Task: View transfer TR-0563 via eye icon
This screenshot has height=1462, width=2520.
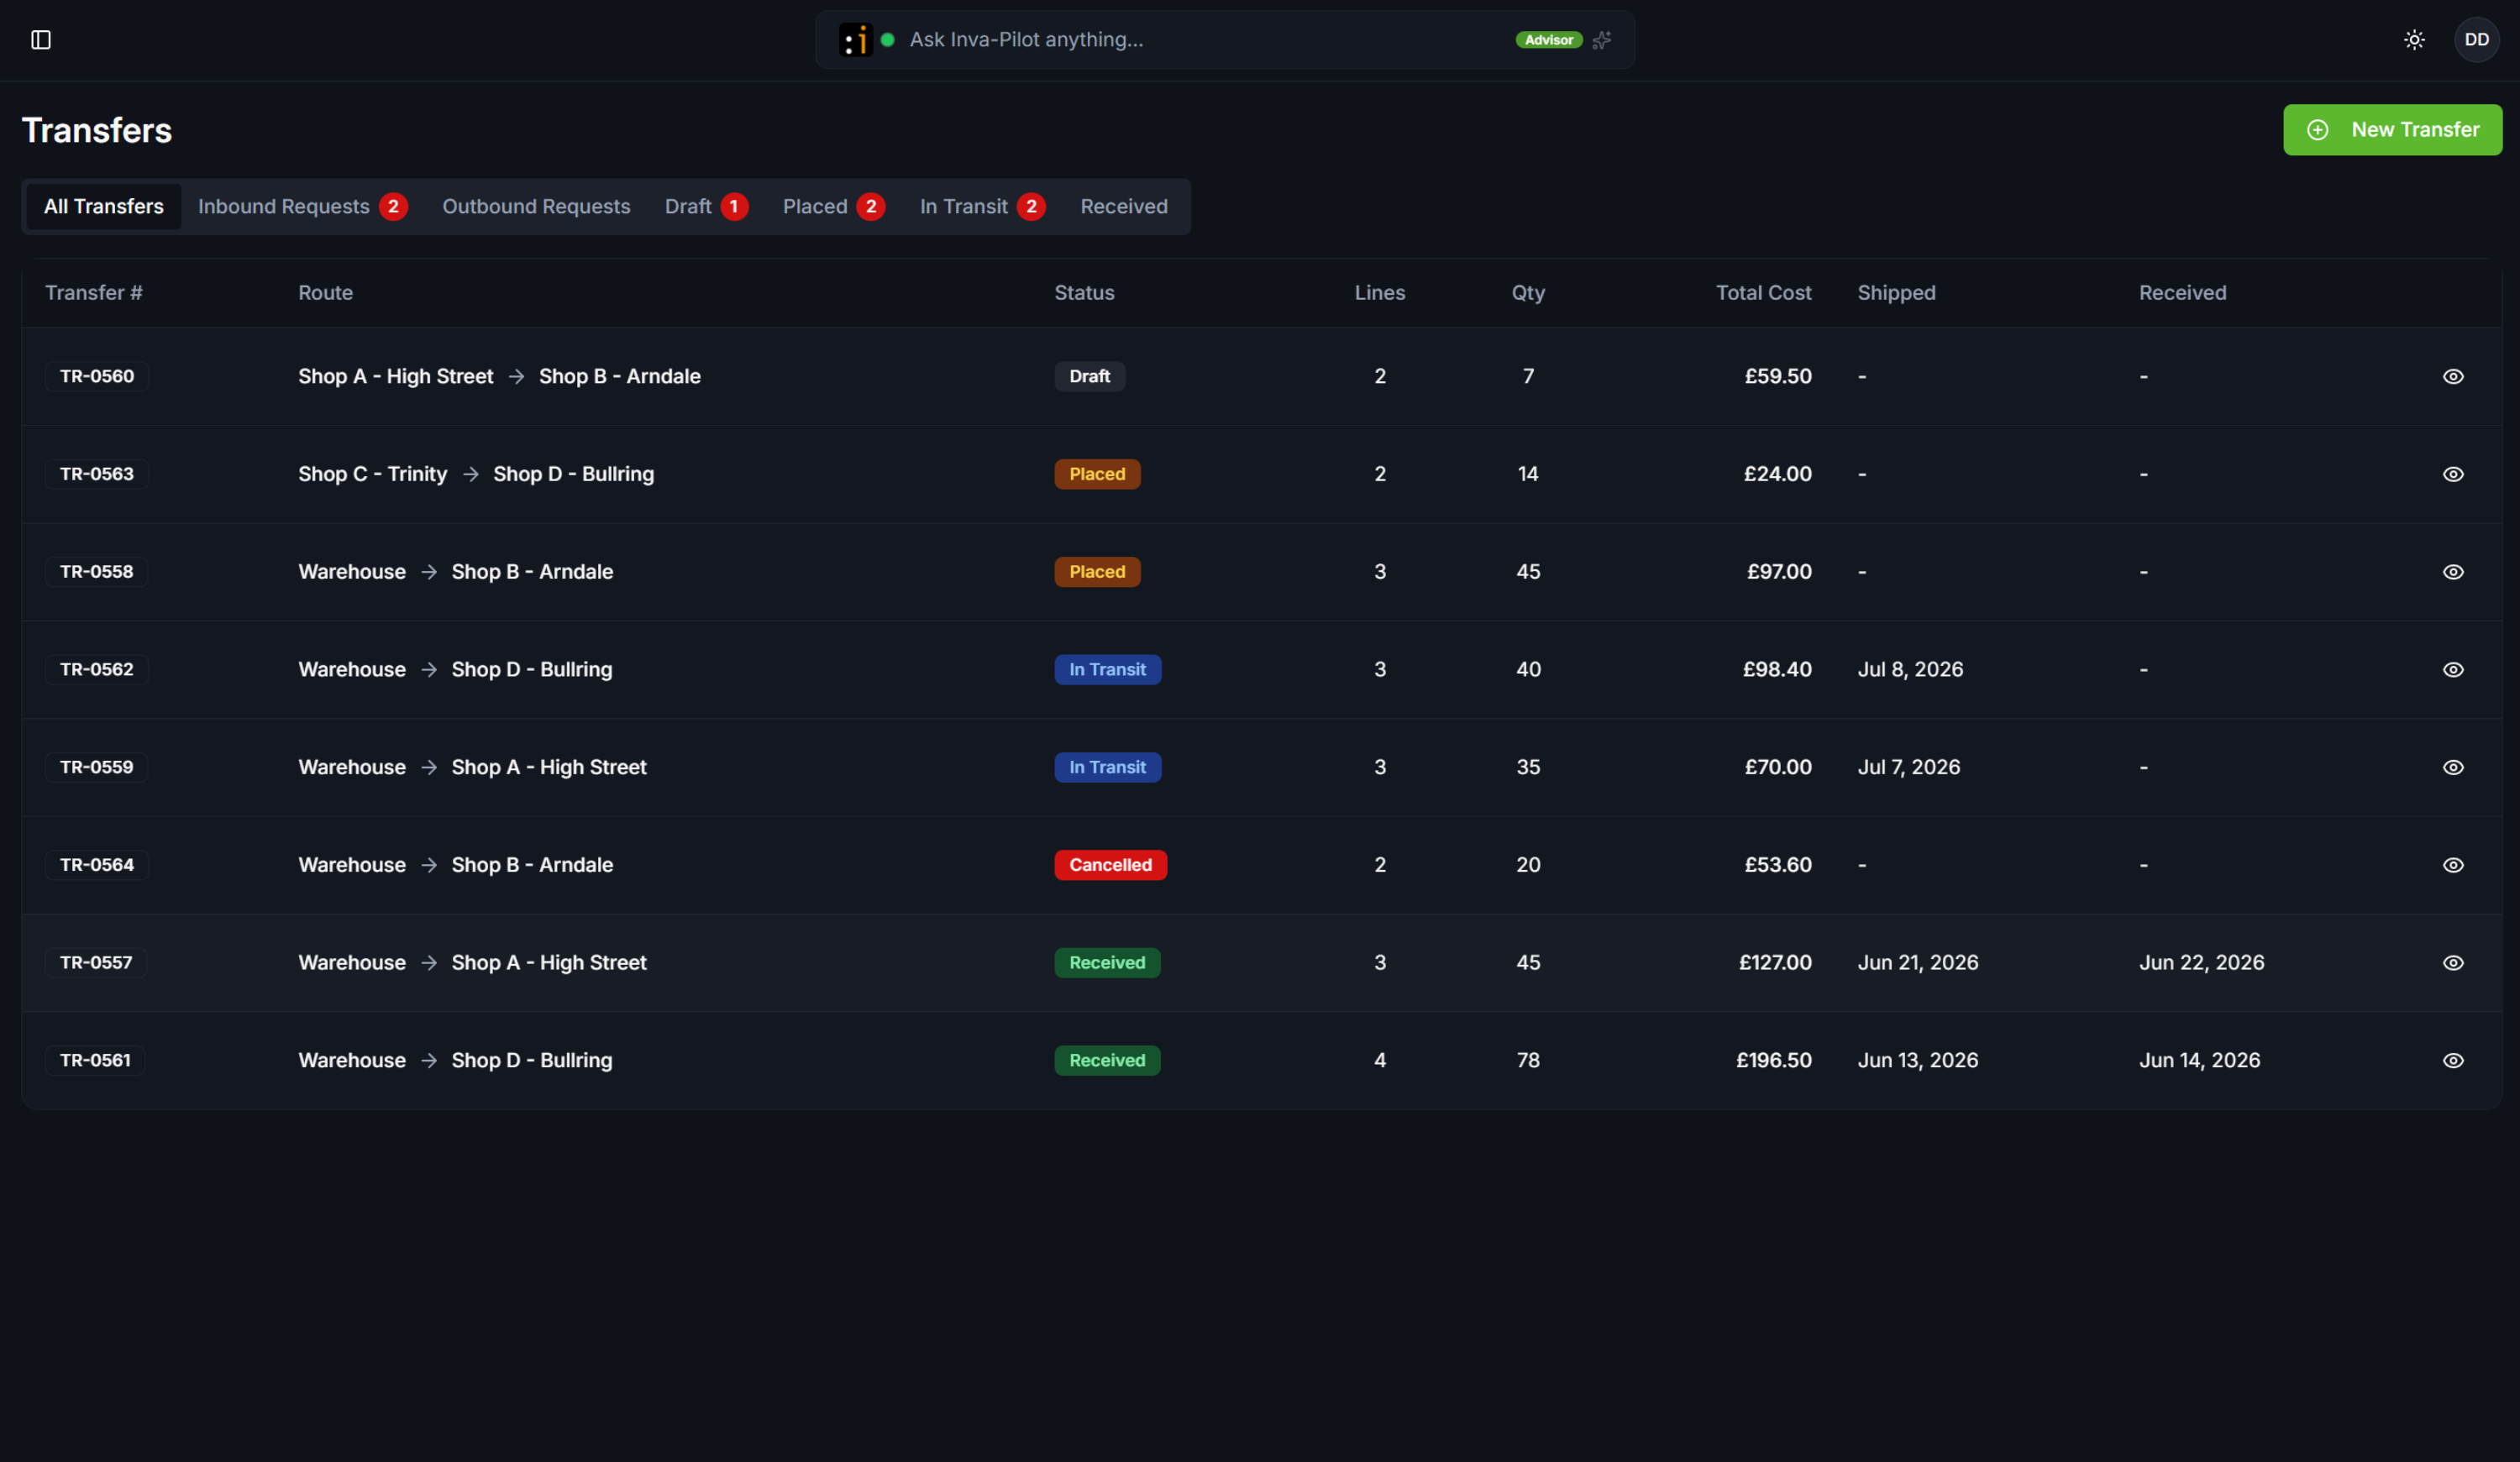Action: tap(2453, 474)
